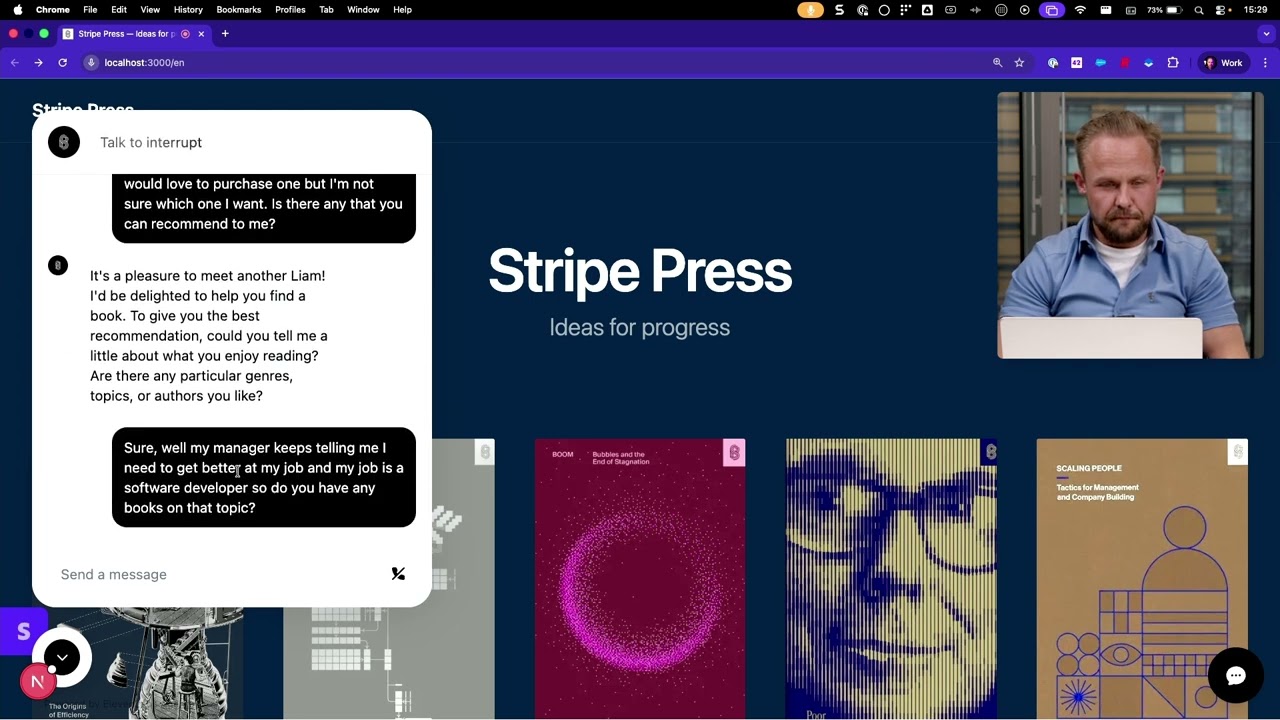Click the orange microphone menu bar indicator
This screenshot has height=720, width=1280.
tap(810, 9)
